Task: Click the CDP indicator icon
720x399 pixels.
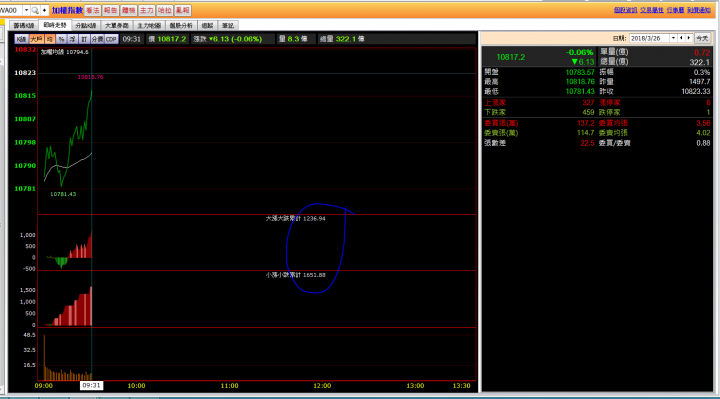Action: click(x=112, y=39)
